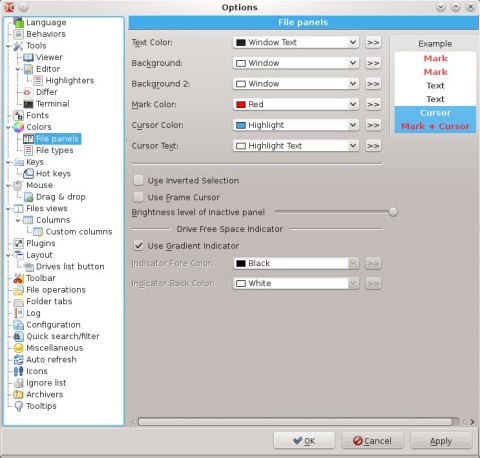480x458 pixels.
Task: Uncheck the Use Gradient Indicator option
Action: pos(138,246)
